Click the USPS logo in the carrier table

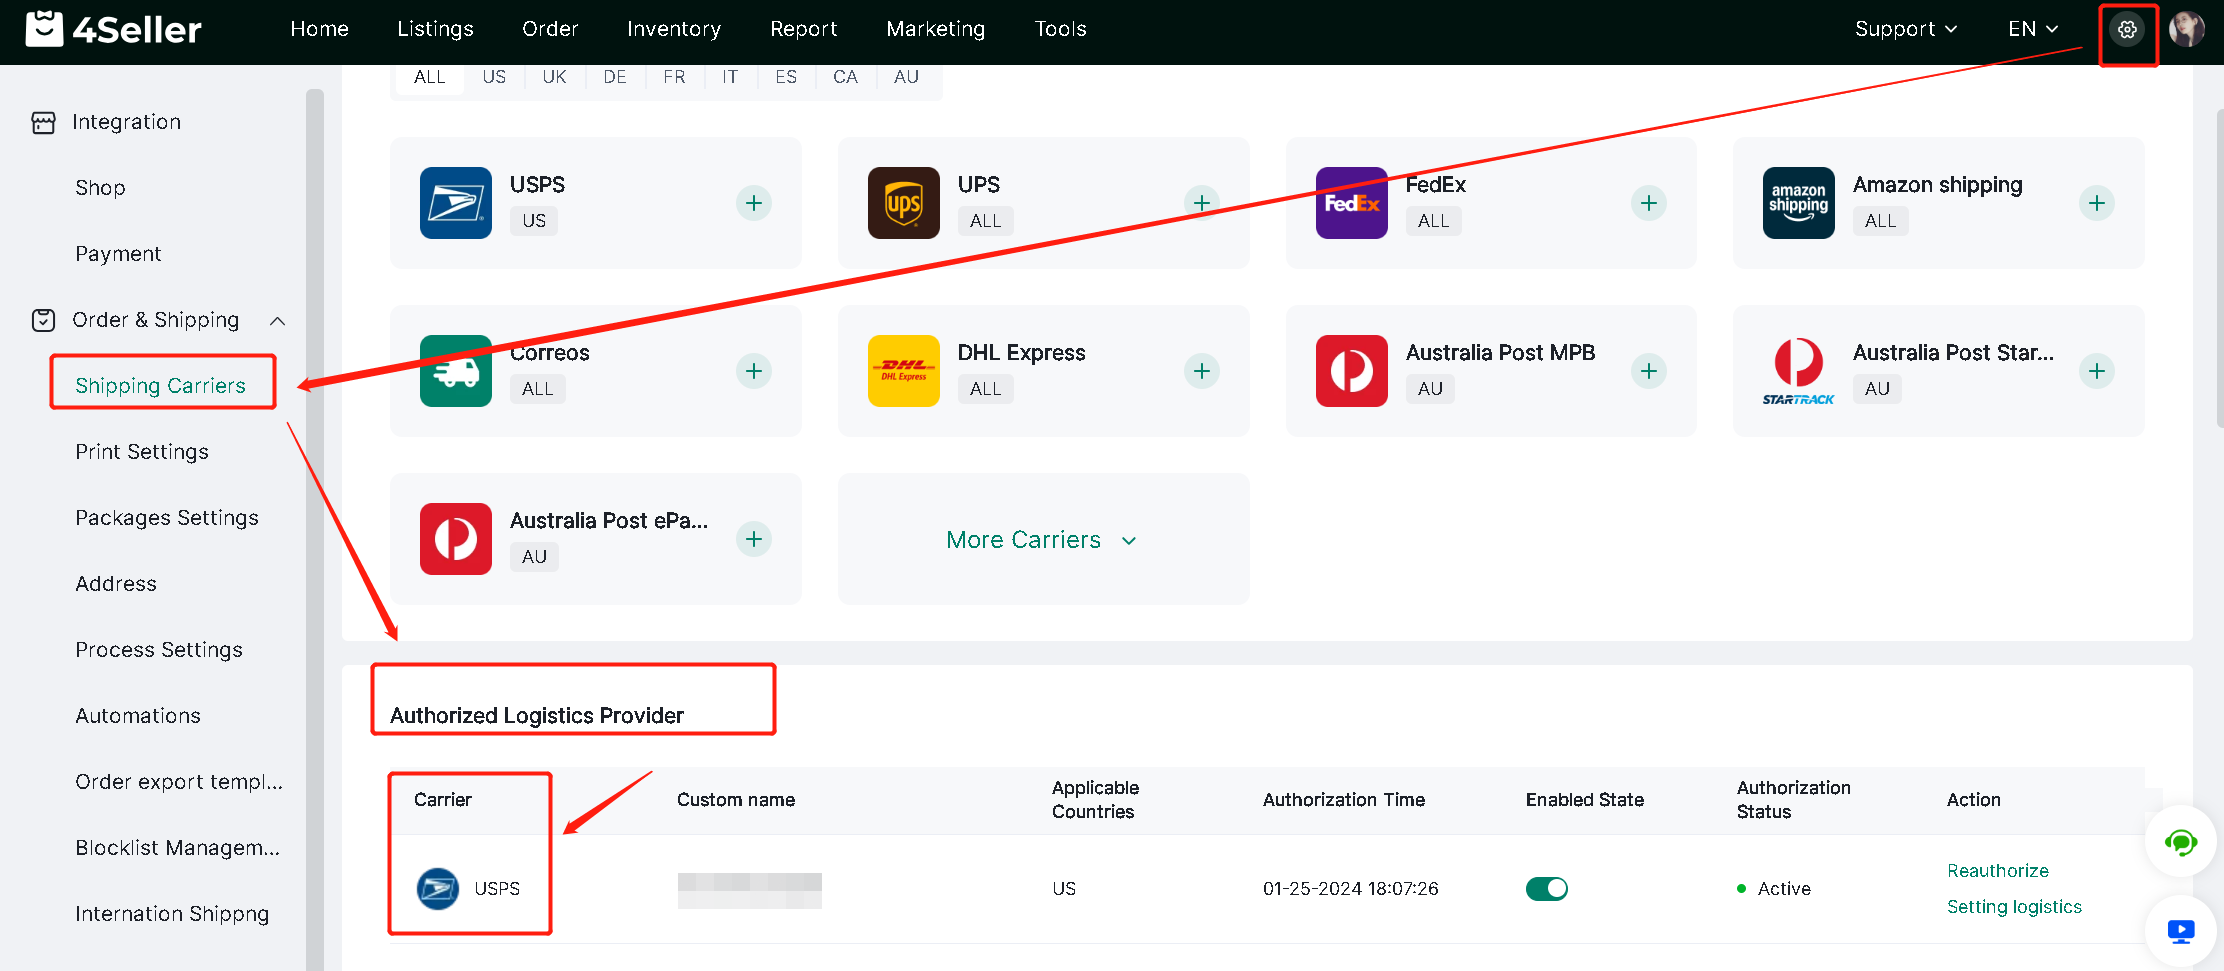438,888
